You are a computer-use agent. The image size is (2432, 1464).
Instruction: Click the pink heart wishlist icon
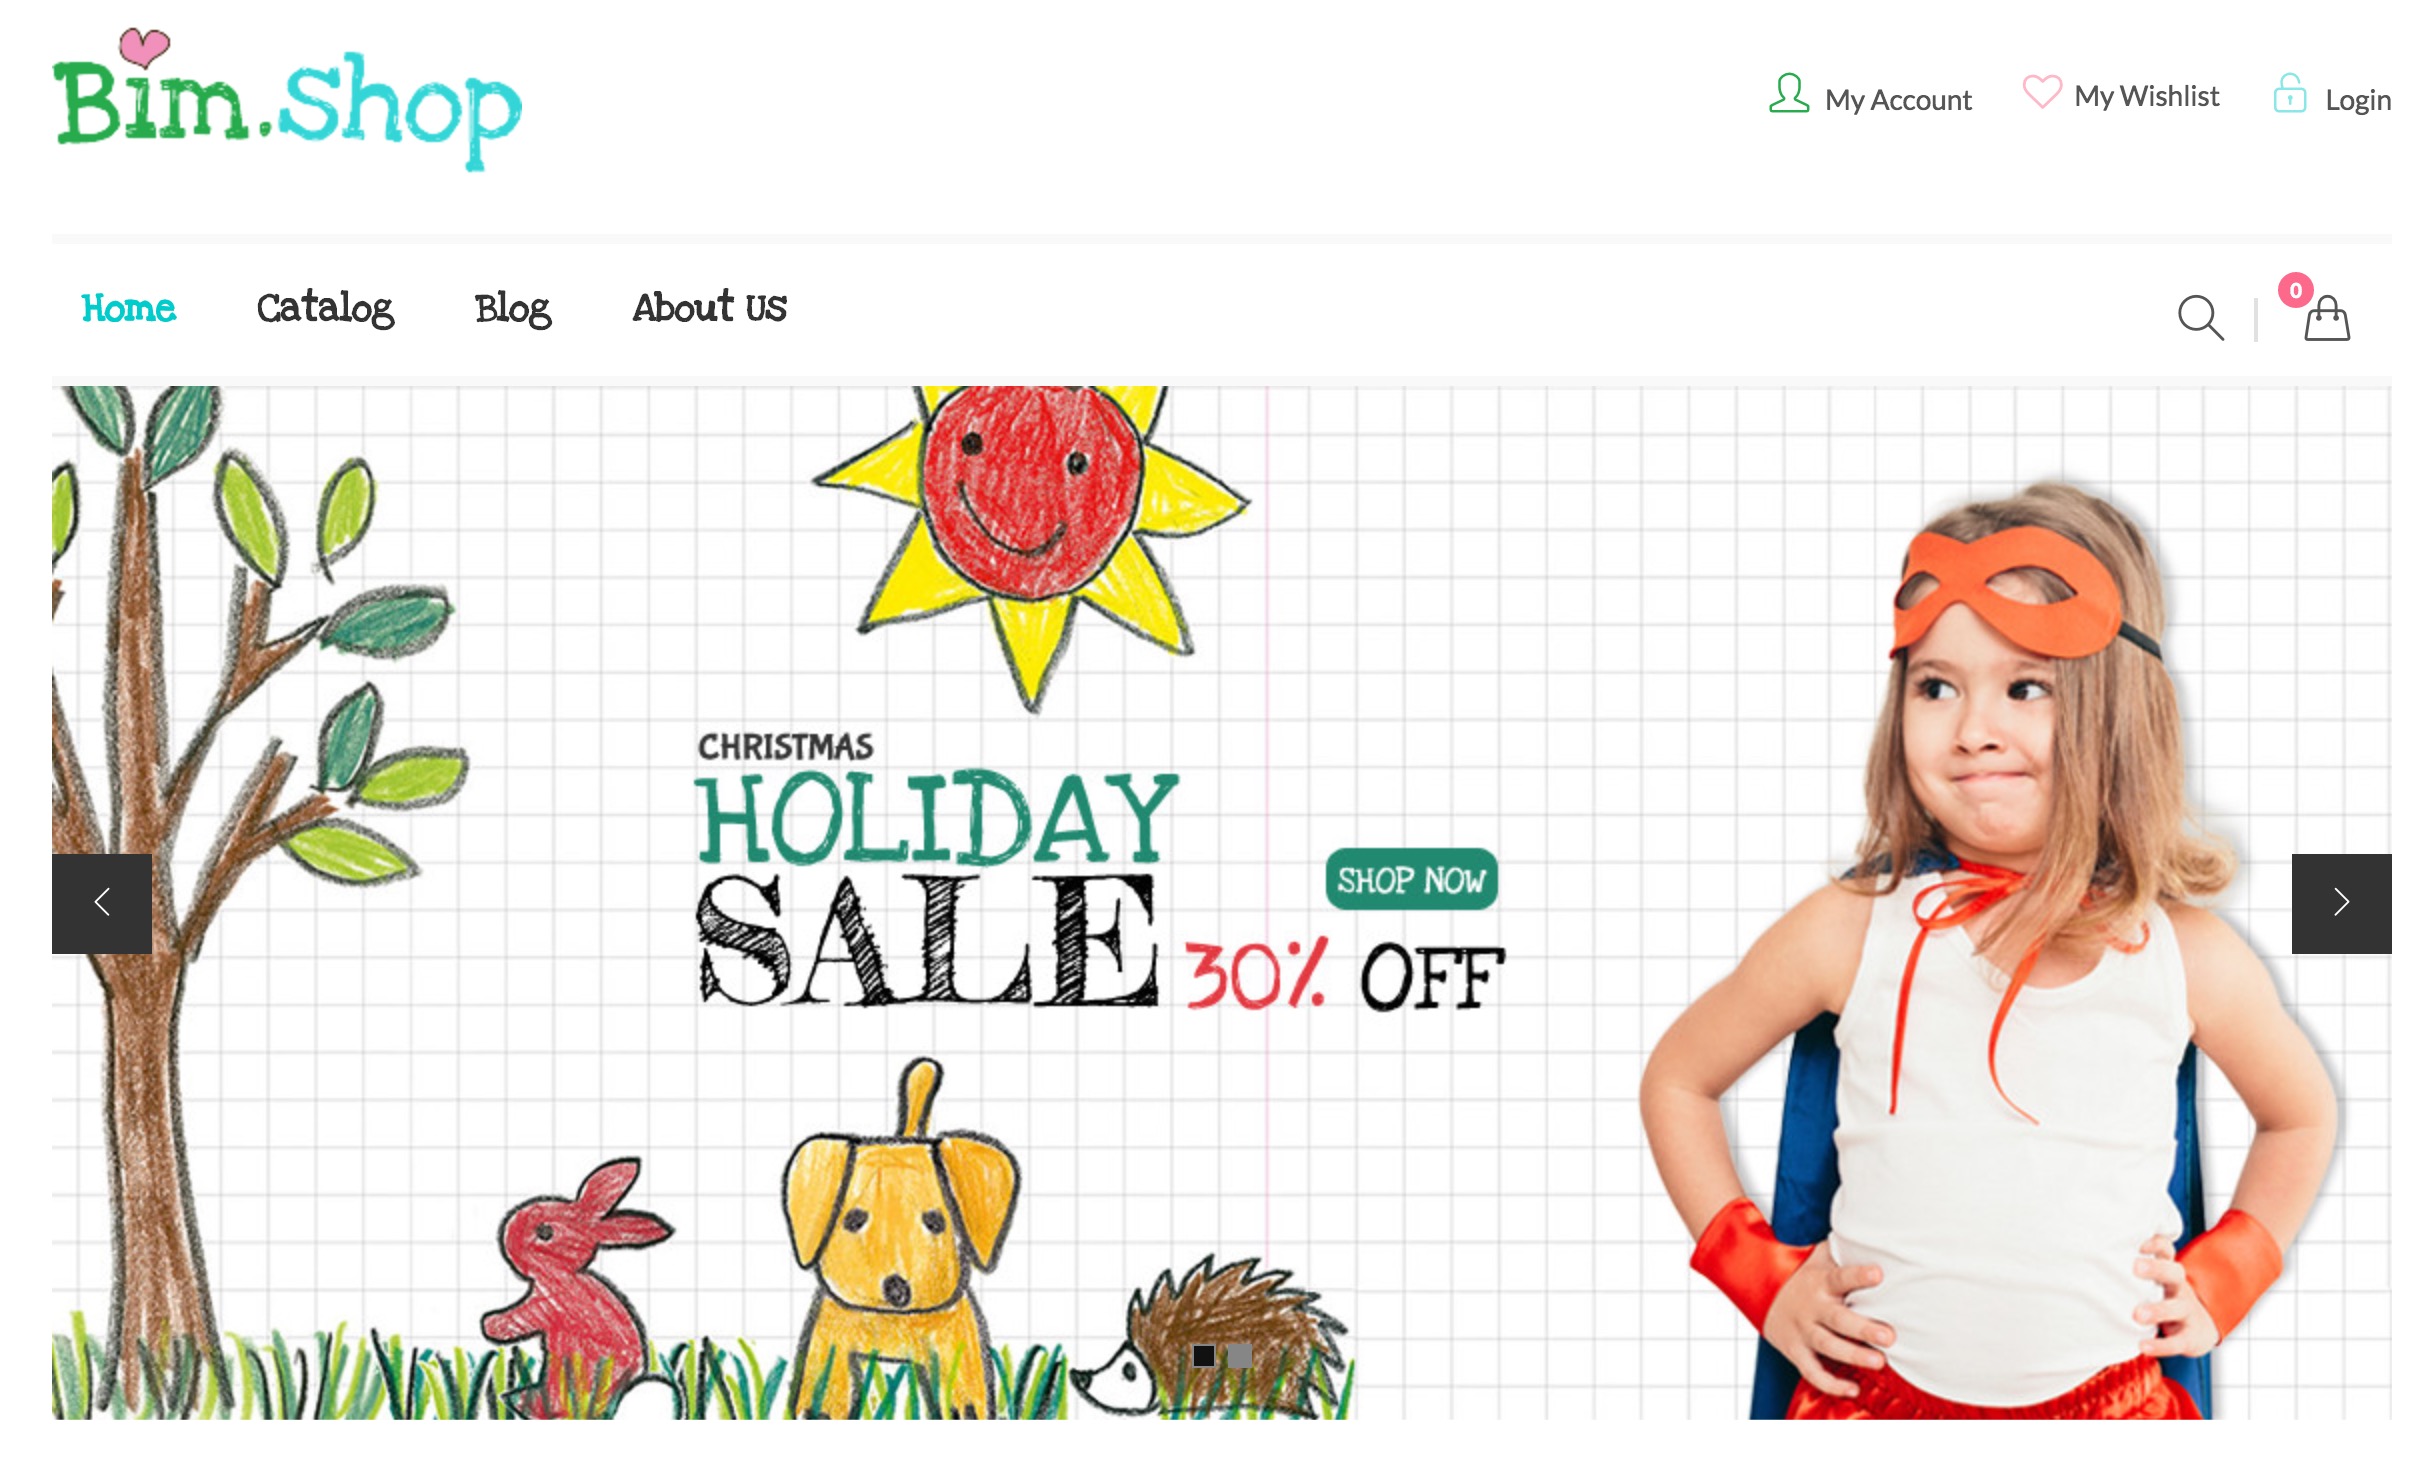click(2042, 92)
